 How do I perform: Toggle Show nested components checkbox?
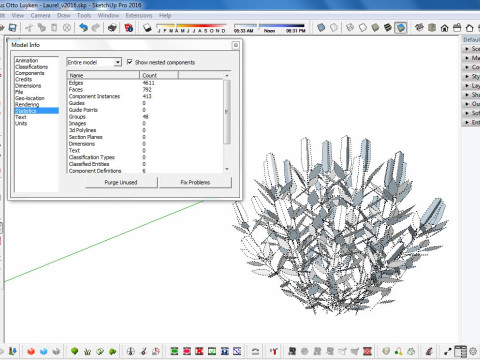[130, 62]
